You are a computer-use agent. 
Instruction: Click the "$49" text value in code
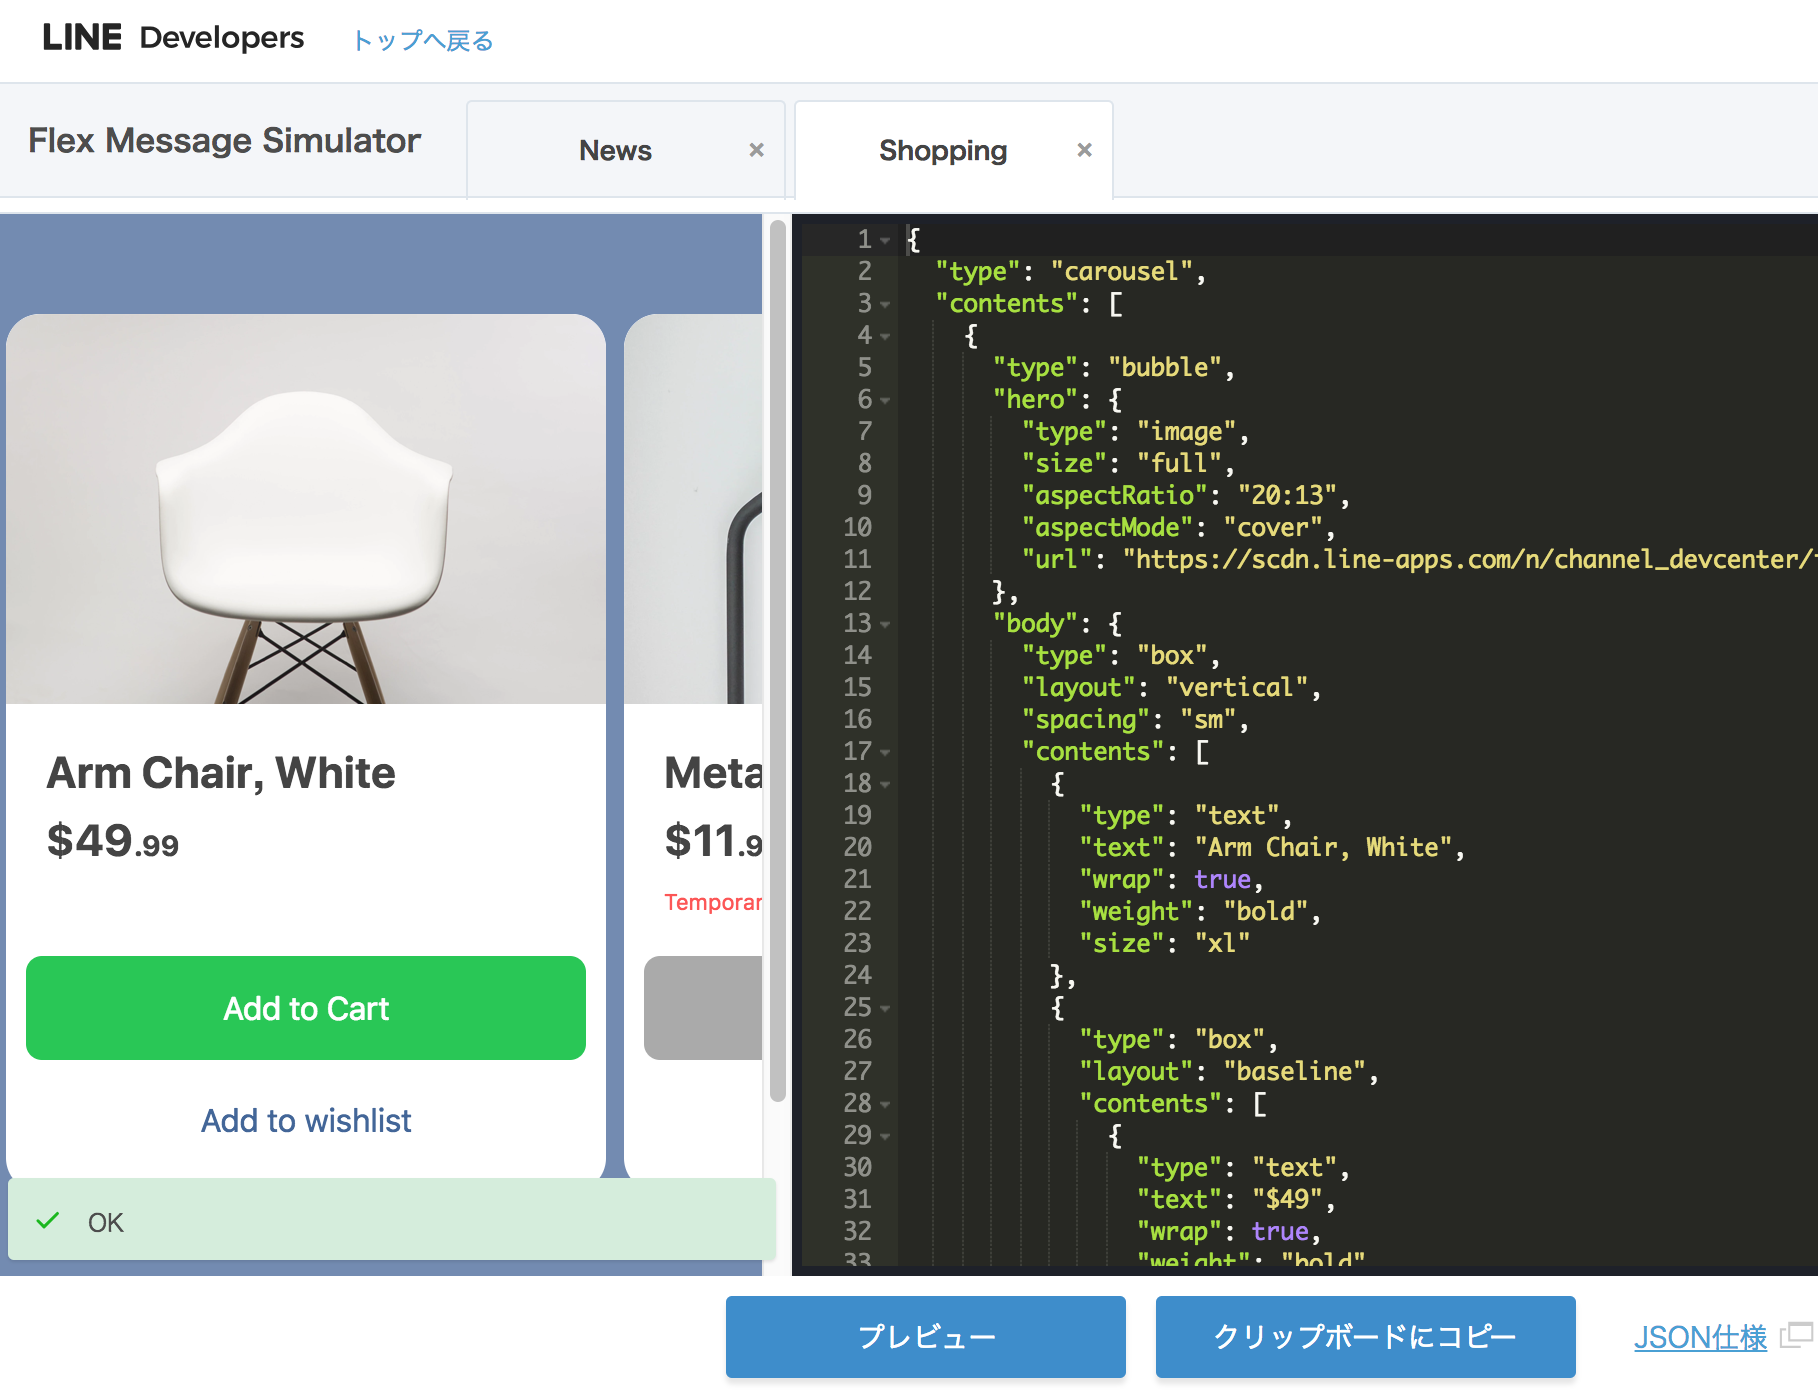(1287, 1199)
